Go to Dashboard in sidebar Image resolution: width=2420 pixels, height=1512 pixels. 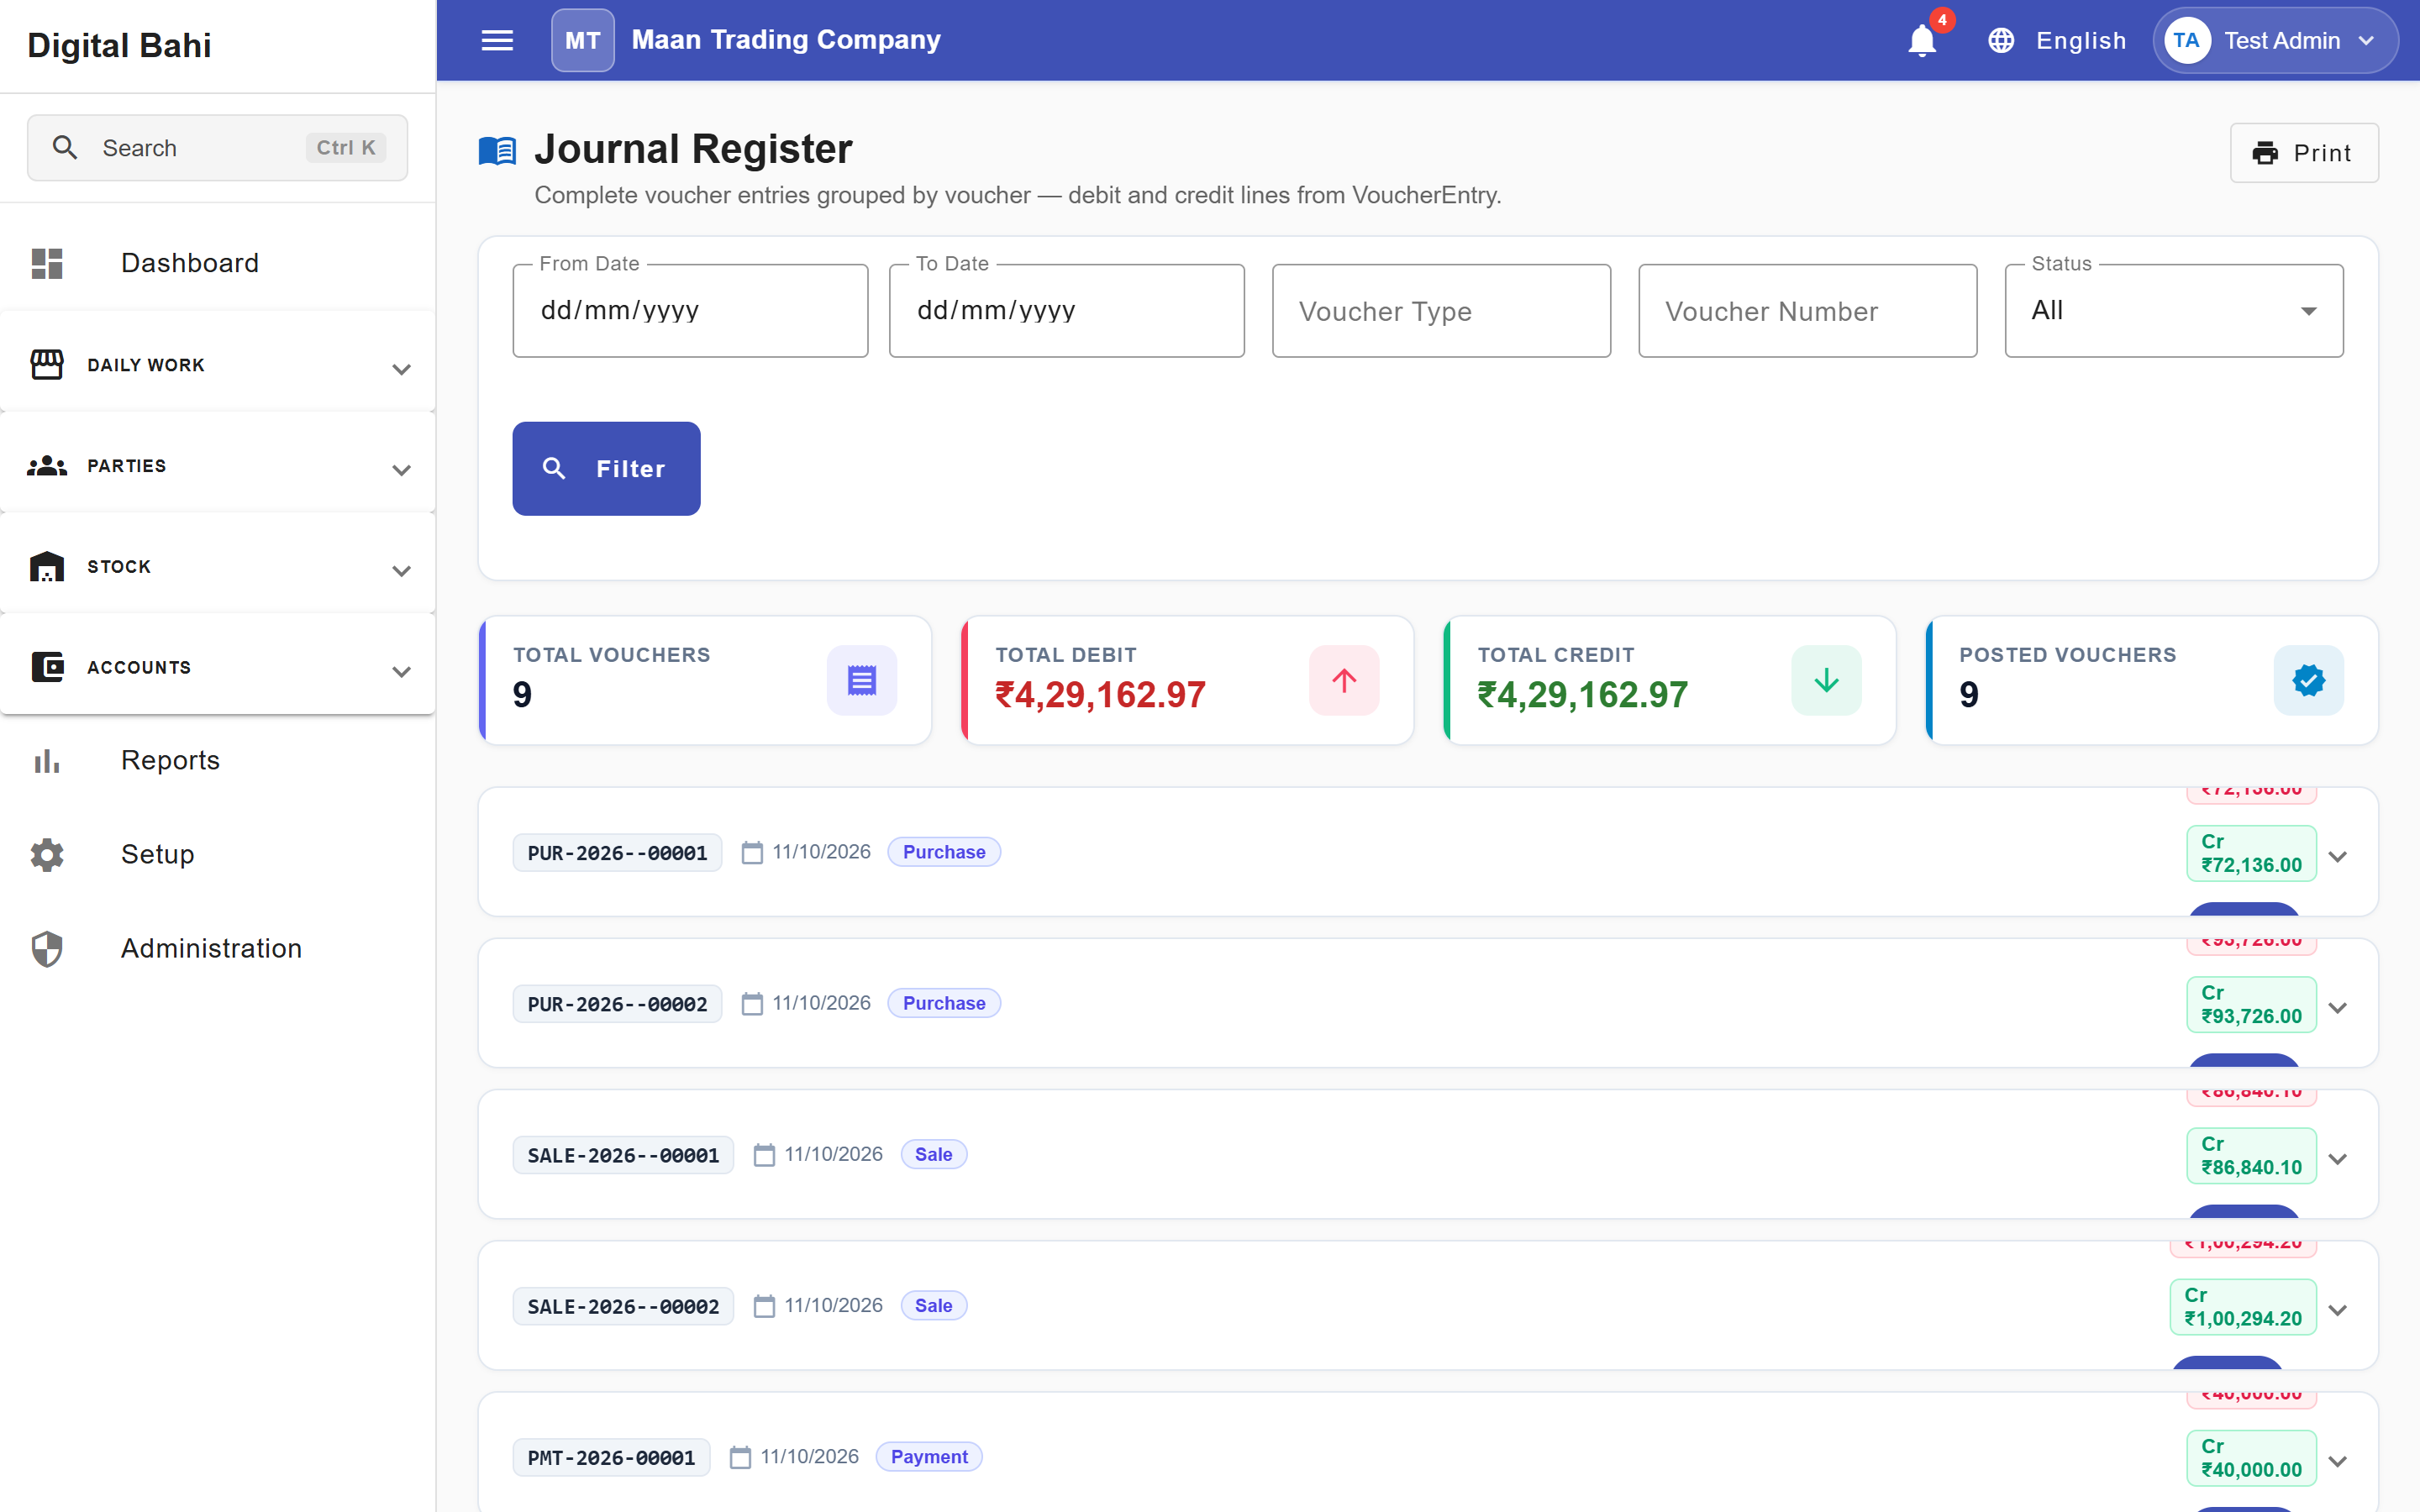[217, 263]
